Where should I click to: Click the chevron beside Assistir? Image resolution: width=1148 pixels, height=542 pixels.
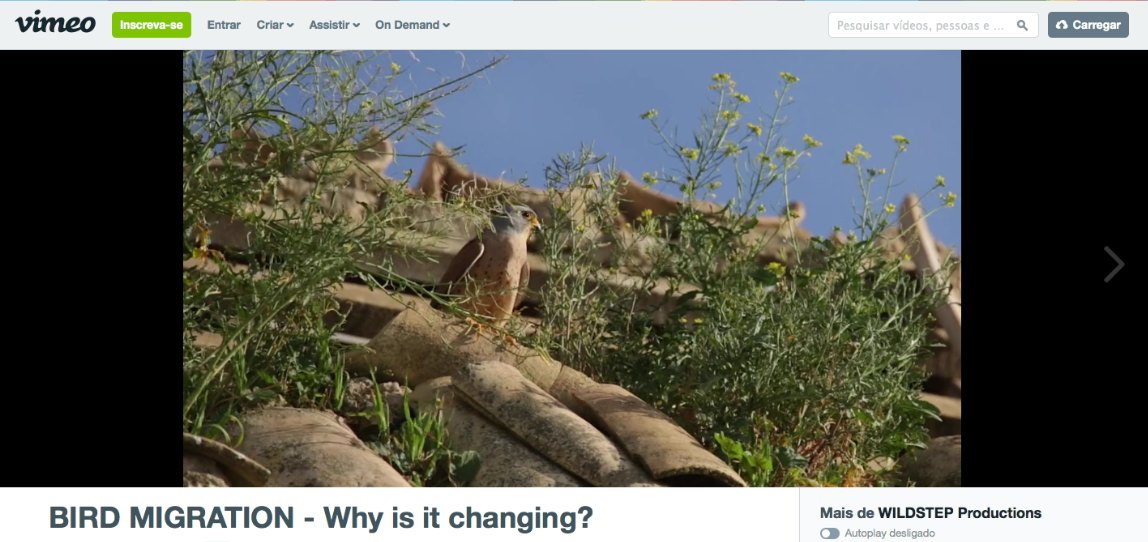357,26
